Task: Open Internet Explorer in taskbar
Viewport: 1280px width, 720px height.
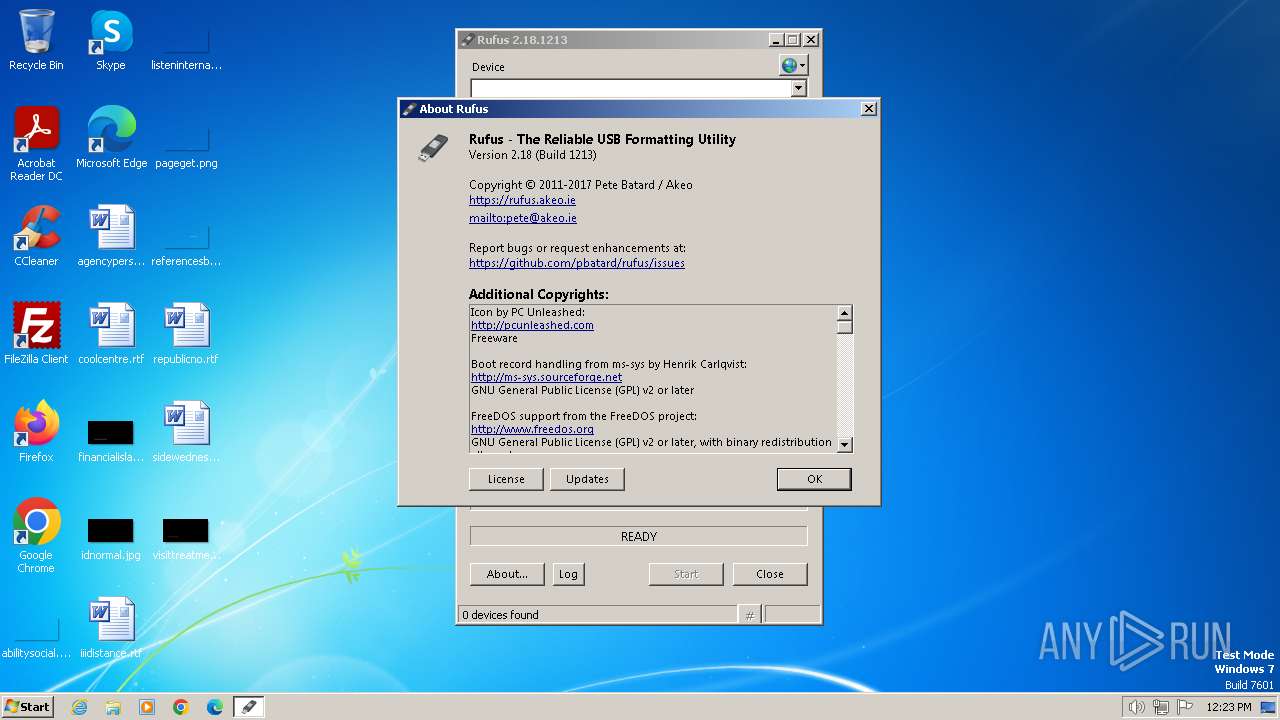Action: click(79, 707)
